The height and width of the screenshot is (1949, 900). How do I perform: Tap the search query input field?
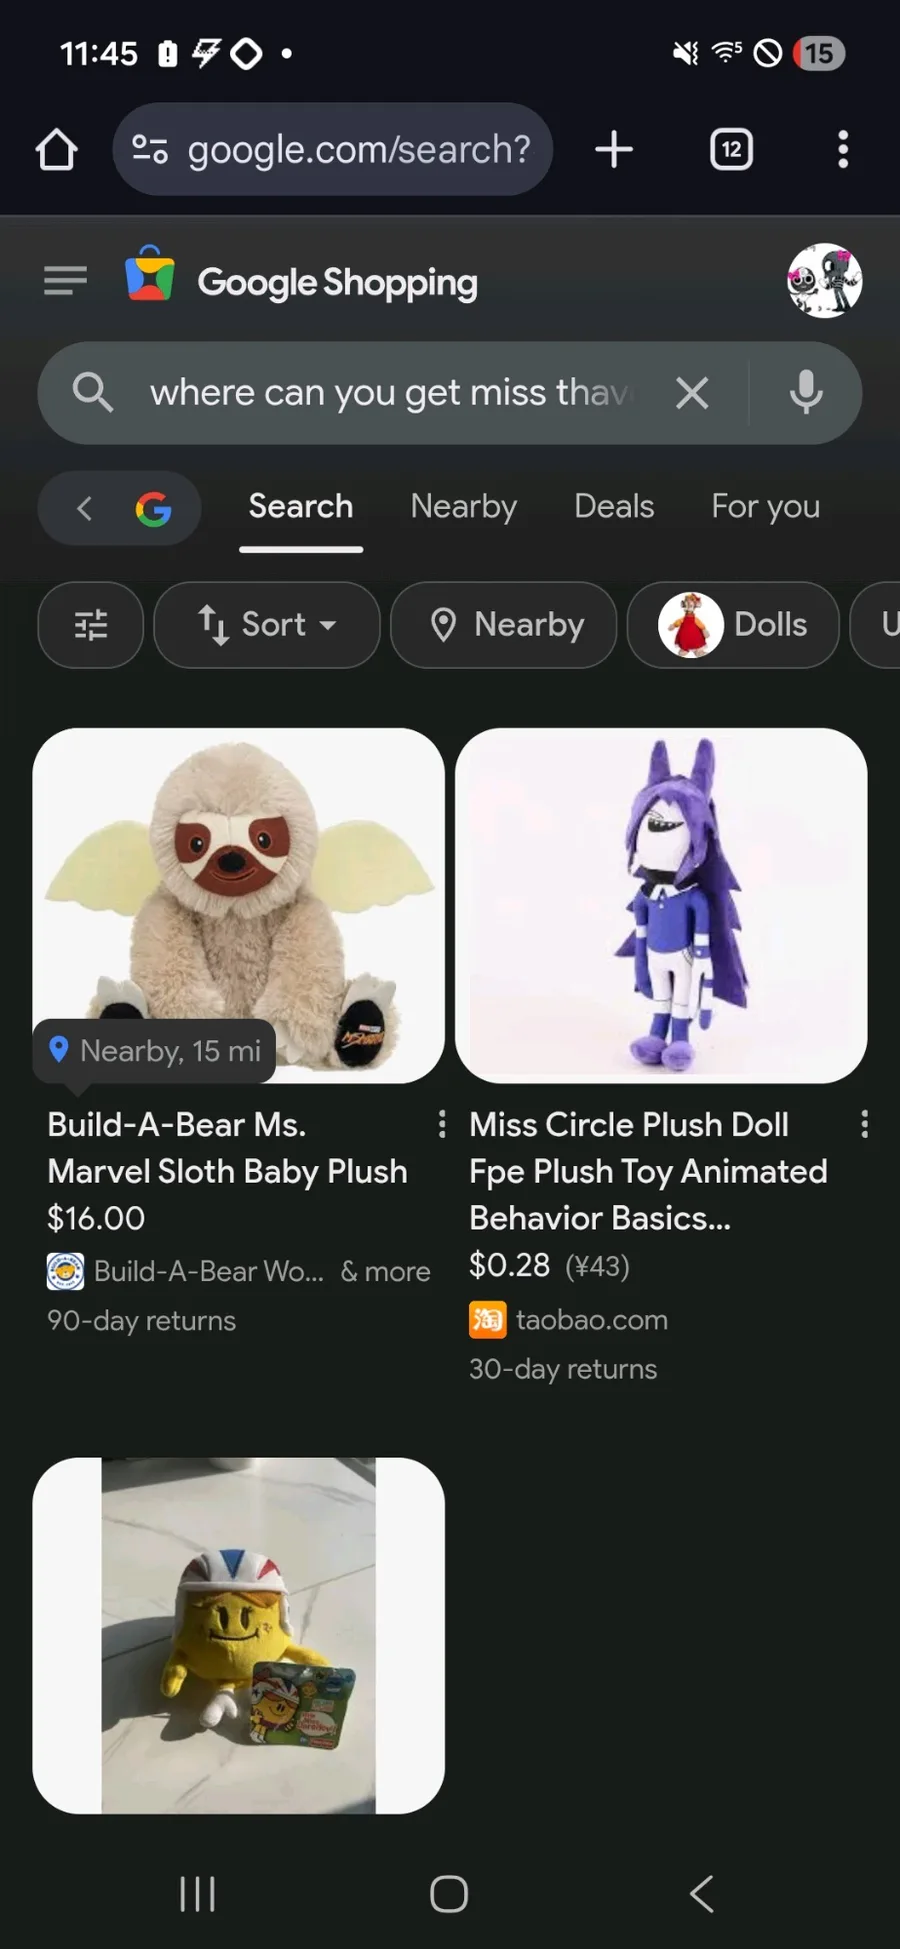click(390, 393)
